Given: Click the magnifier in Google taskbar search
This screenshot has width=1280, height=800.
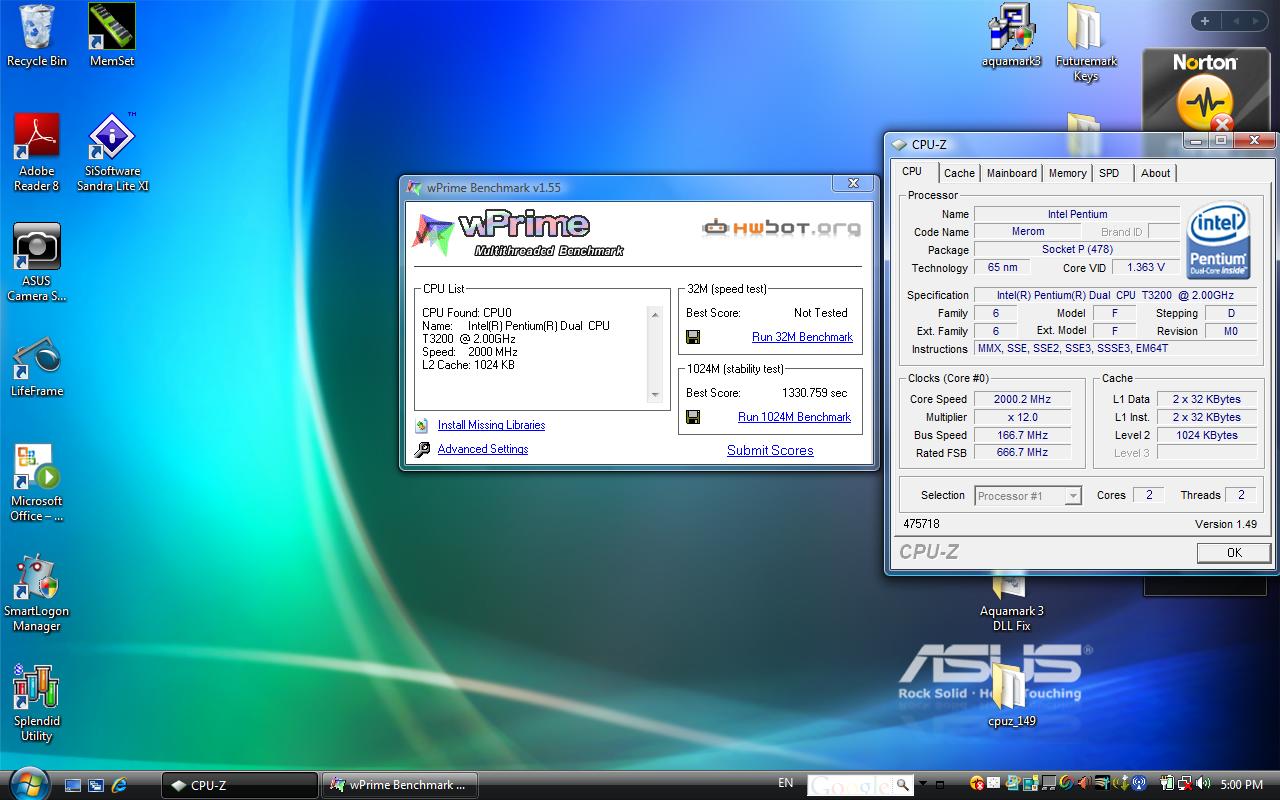Looking at the screenshot, I should pos(902,785).
